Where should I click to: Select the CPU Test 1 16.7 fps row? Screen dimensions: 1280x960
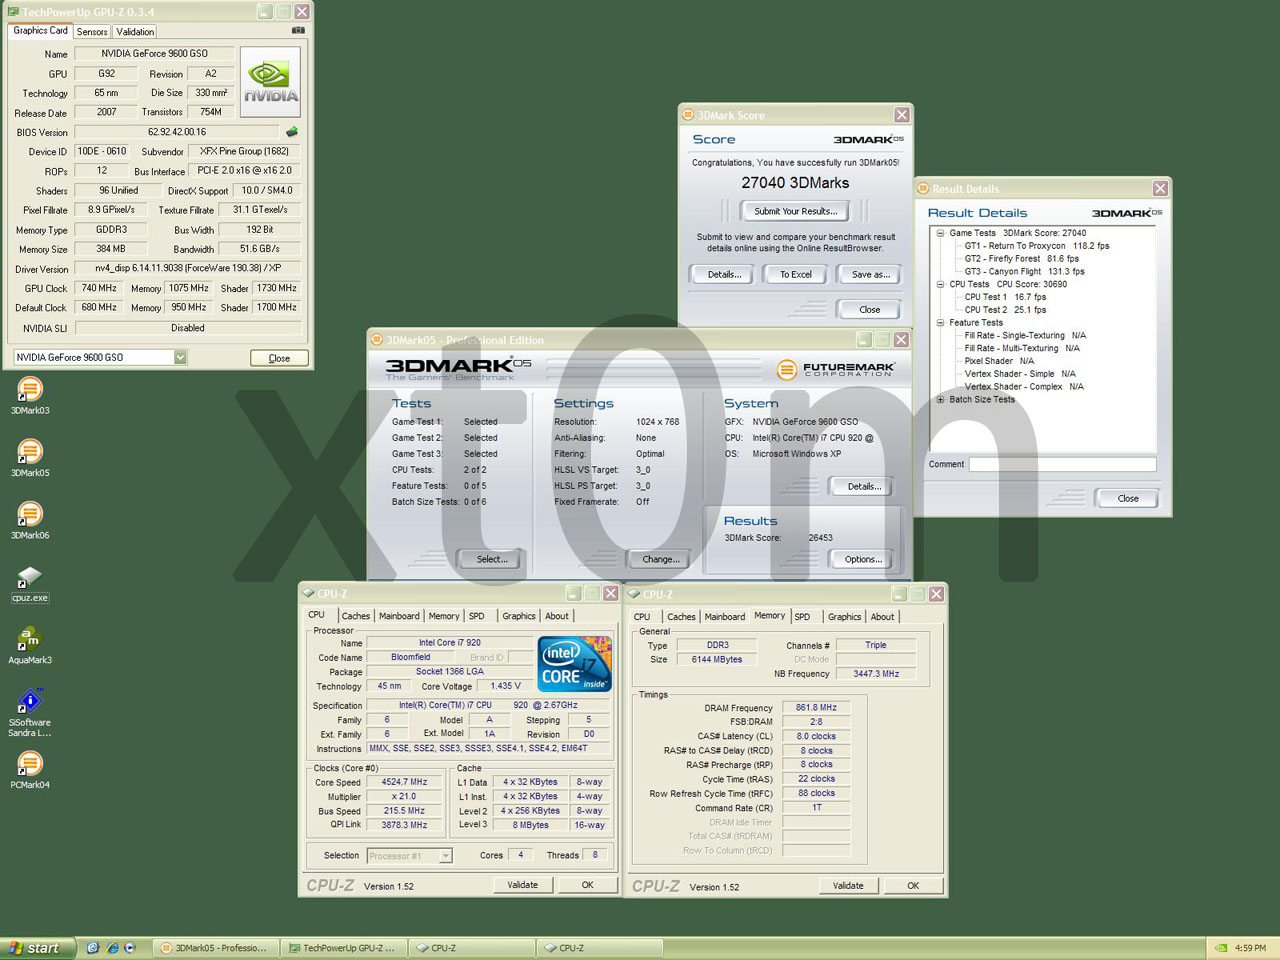coord(1005,297)
